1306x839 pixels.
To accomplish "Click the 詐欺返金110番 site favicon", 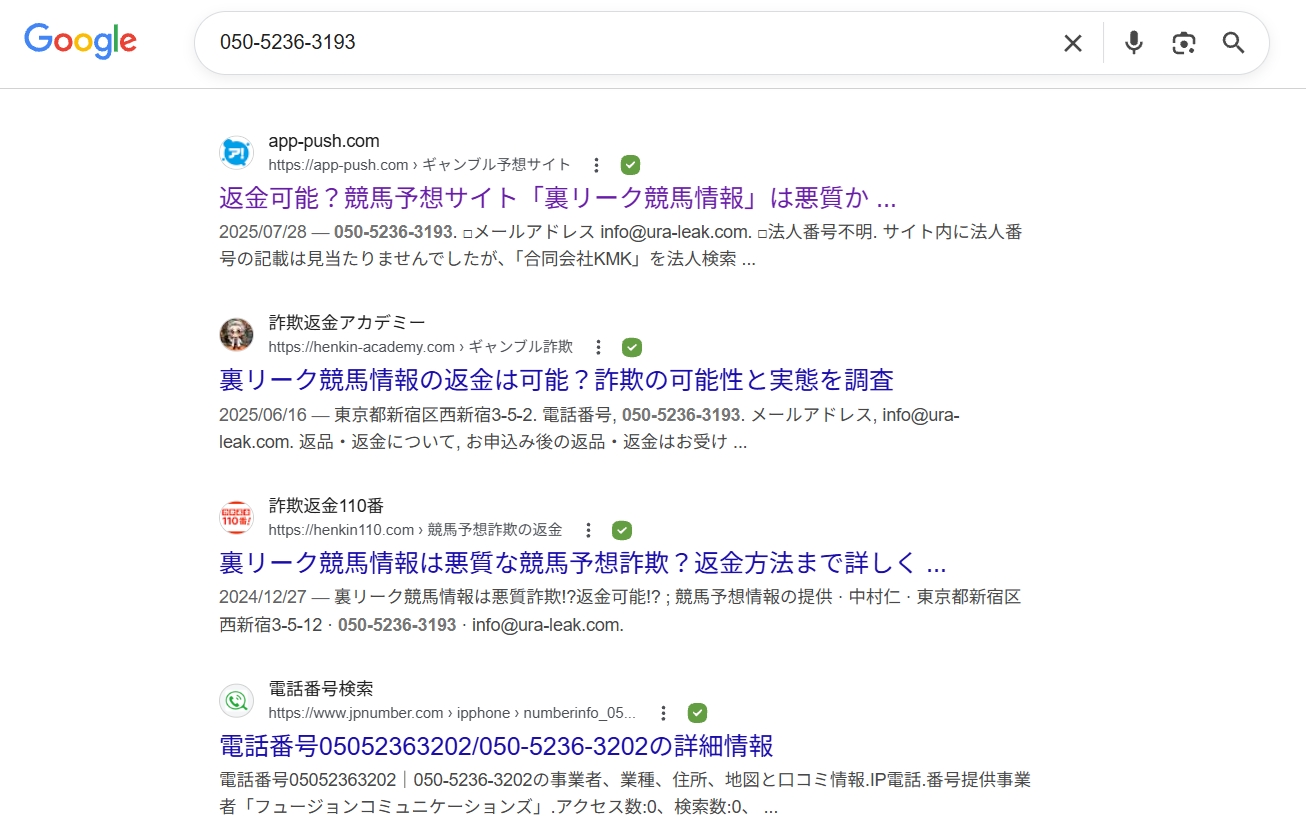I will [236, 518].
